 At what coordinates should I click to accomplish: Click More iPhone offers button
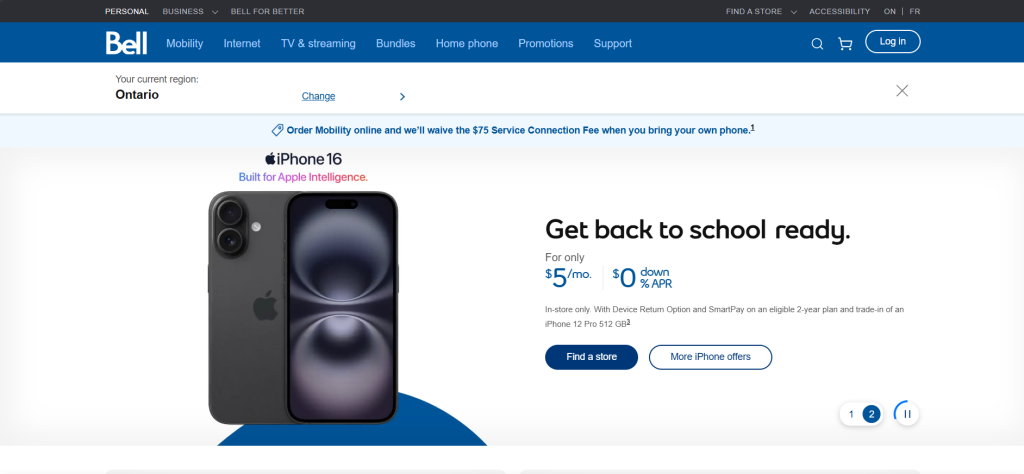(x=711, y=357)
